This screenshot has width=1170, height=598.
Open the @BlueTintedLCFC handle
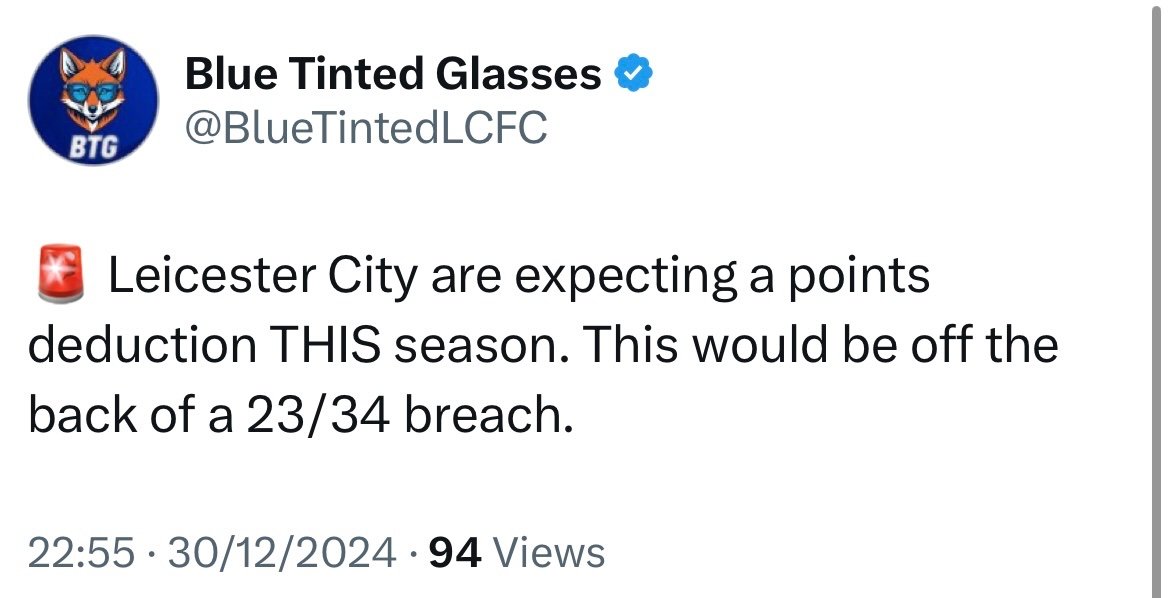(x=366, y=127)
